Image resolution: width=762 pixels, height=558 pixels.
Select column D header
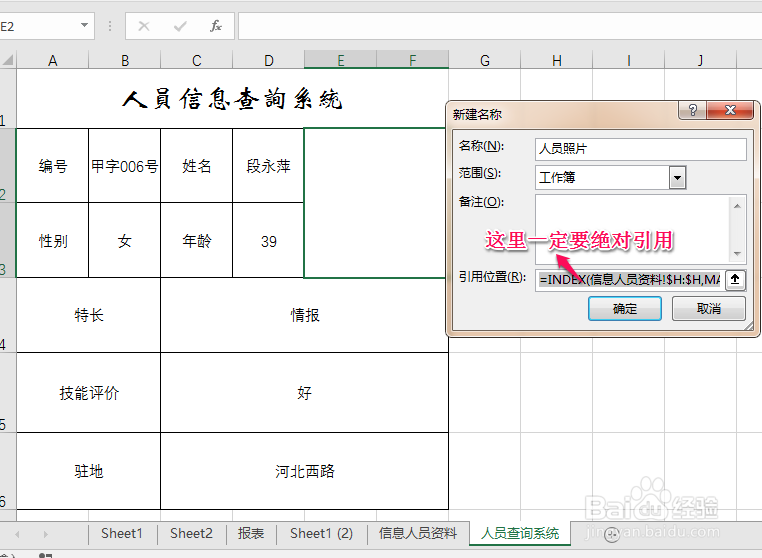(x=269, y=60)
